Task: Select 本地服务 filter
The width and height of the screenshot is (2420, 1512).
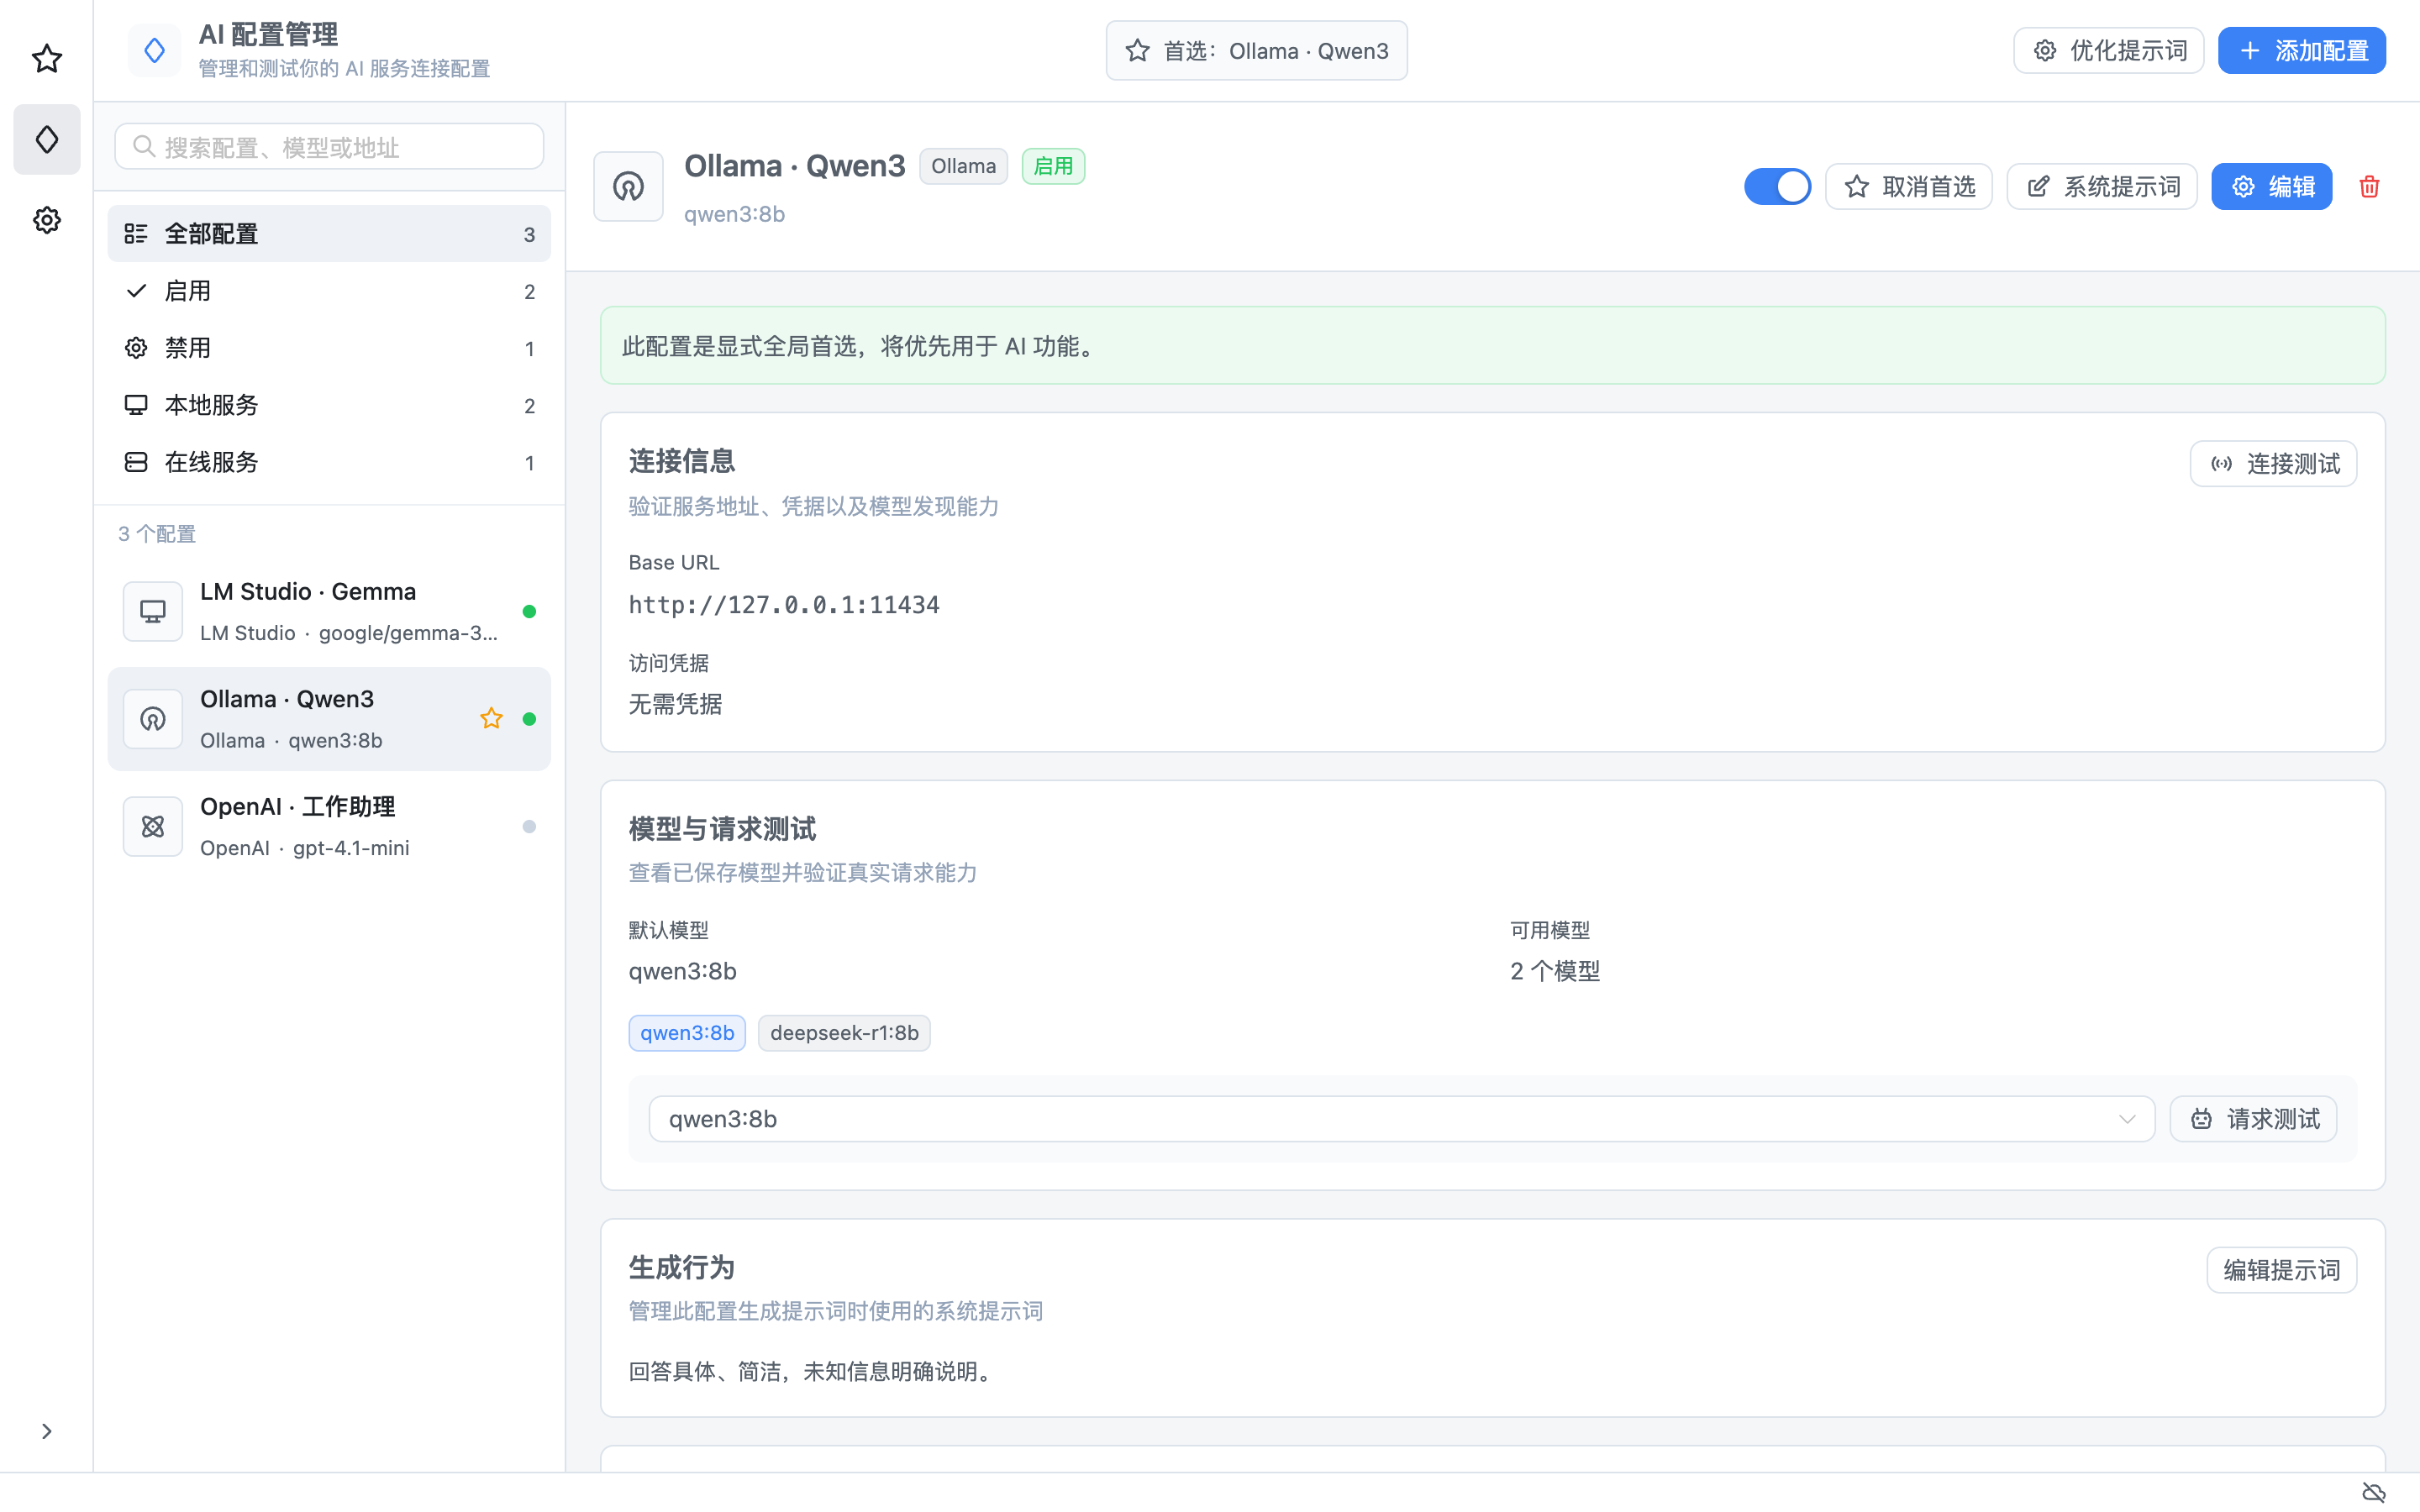Action: (329, 405)
